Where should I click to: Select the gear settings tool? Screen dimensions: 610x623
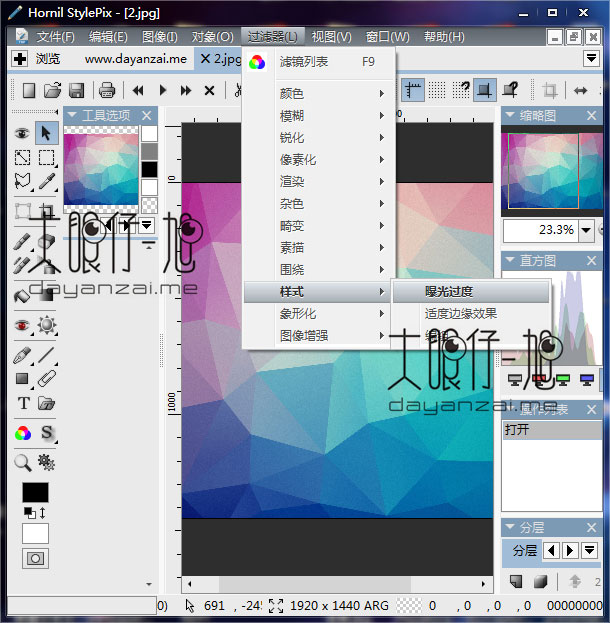click(x=46, y=462)
